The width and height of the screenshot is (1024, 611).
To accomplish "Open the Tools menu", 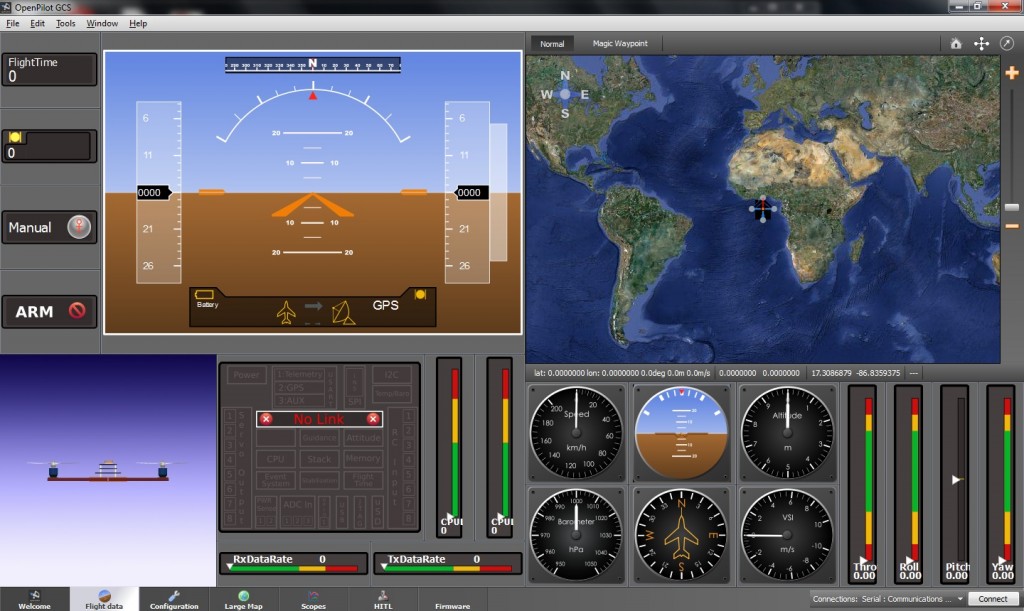I will (x=65, y=23).
